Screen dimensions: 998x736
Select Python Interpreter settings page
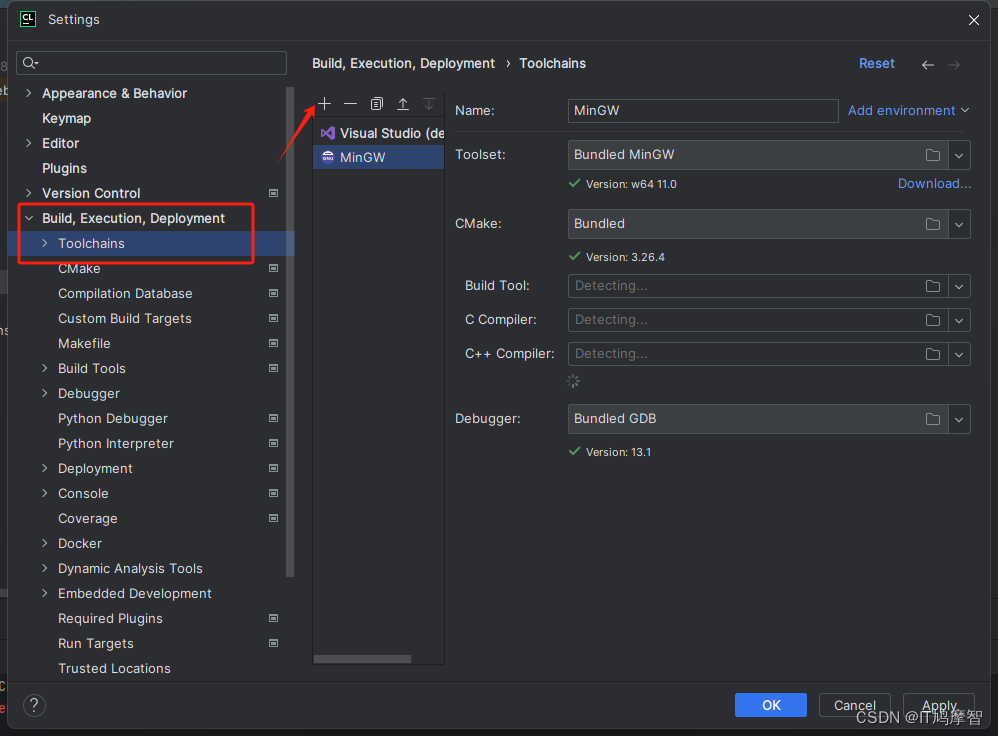(x=116, y=443)
